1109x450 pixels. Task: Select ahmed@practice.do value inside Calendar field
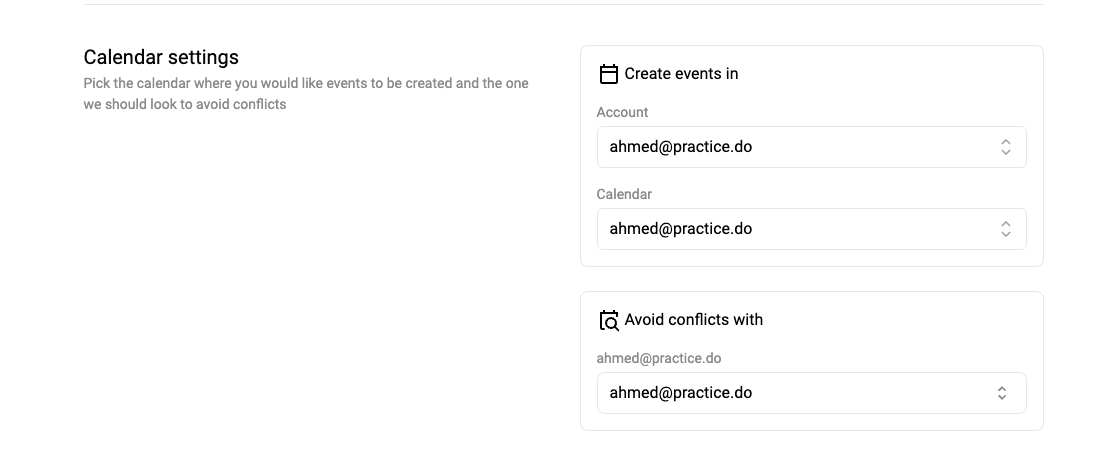(x=680, y=229)
